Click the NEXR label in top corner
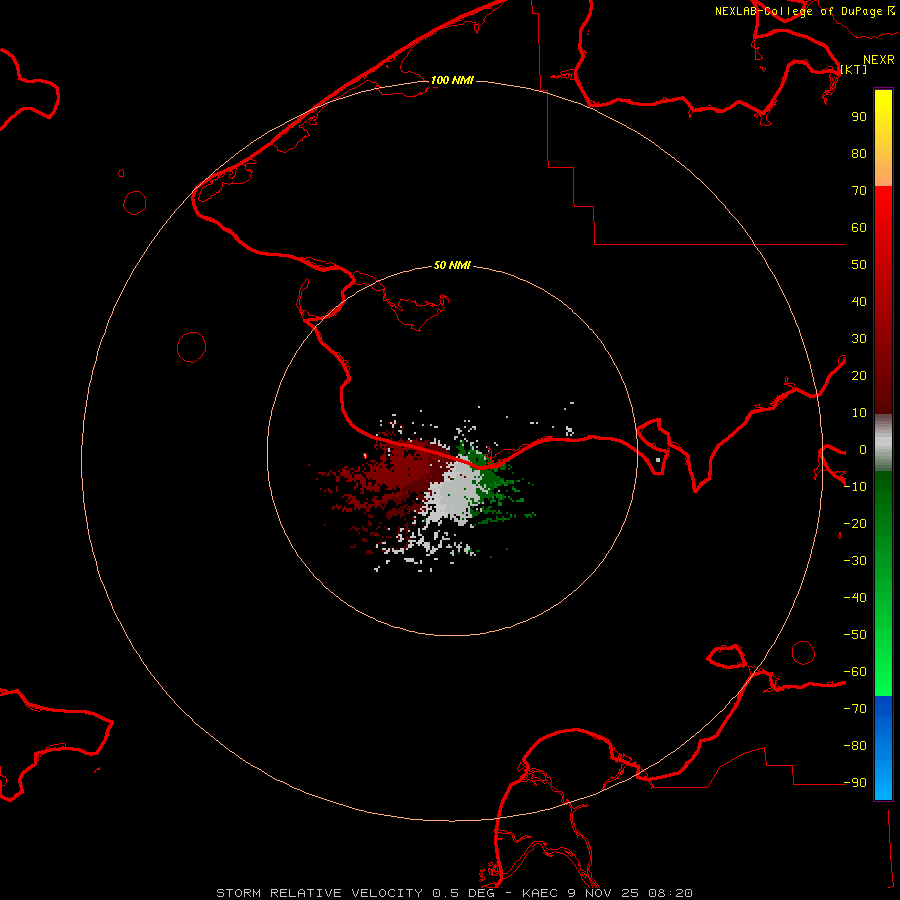The height and width of the screenshot is (900, 900). tap(878, 60)
